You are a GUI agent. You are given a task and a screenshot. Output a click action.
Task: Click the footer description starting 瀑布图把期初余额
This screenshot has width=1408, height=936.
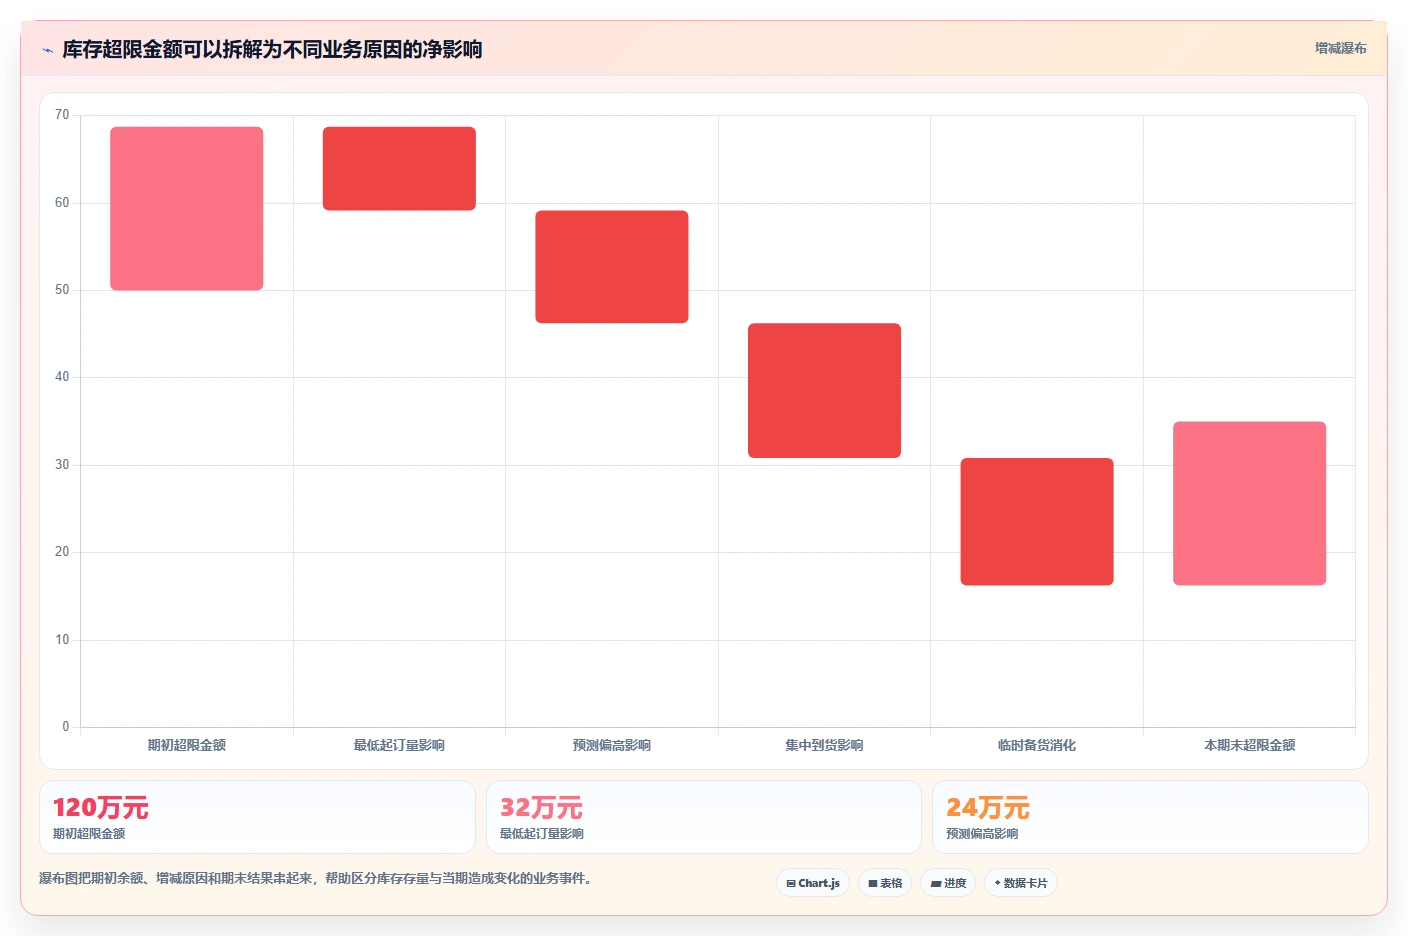(317, 879)
